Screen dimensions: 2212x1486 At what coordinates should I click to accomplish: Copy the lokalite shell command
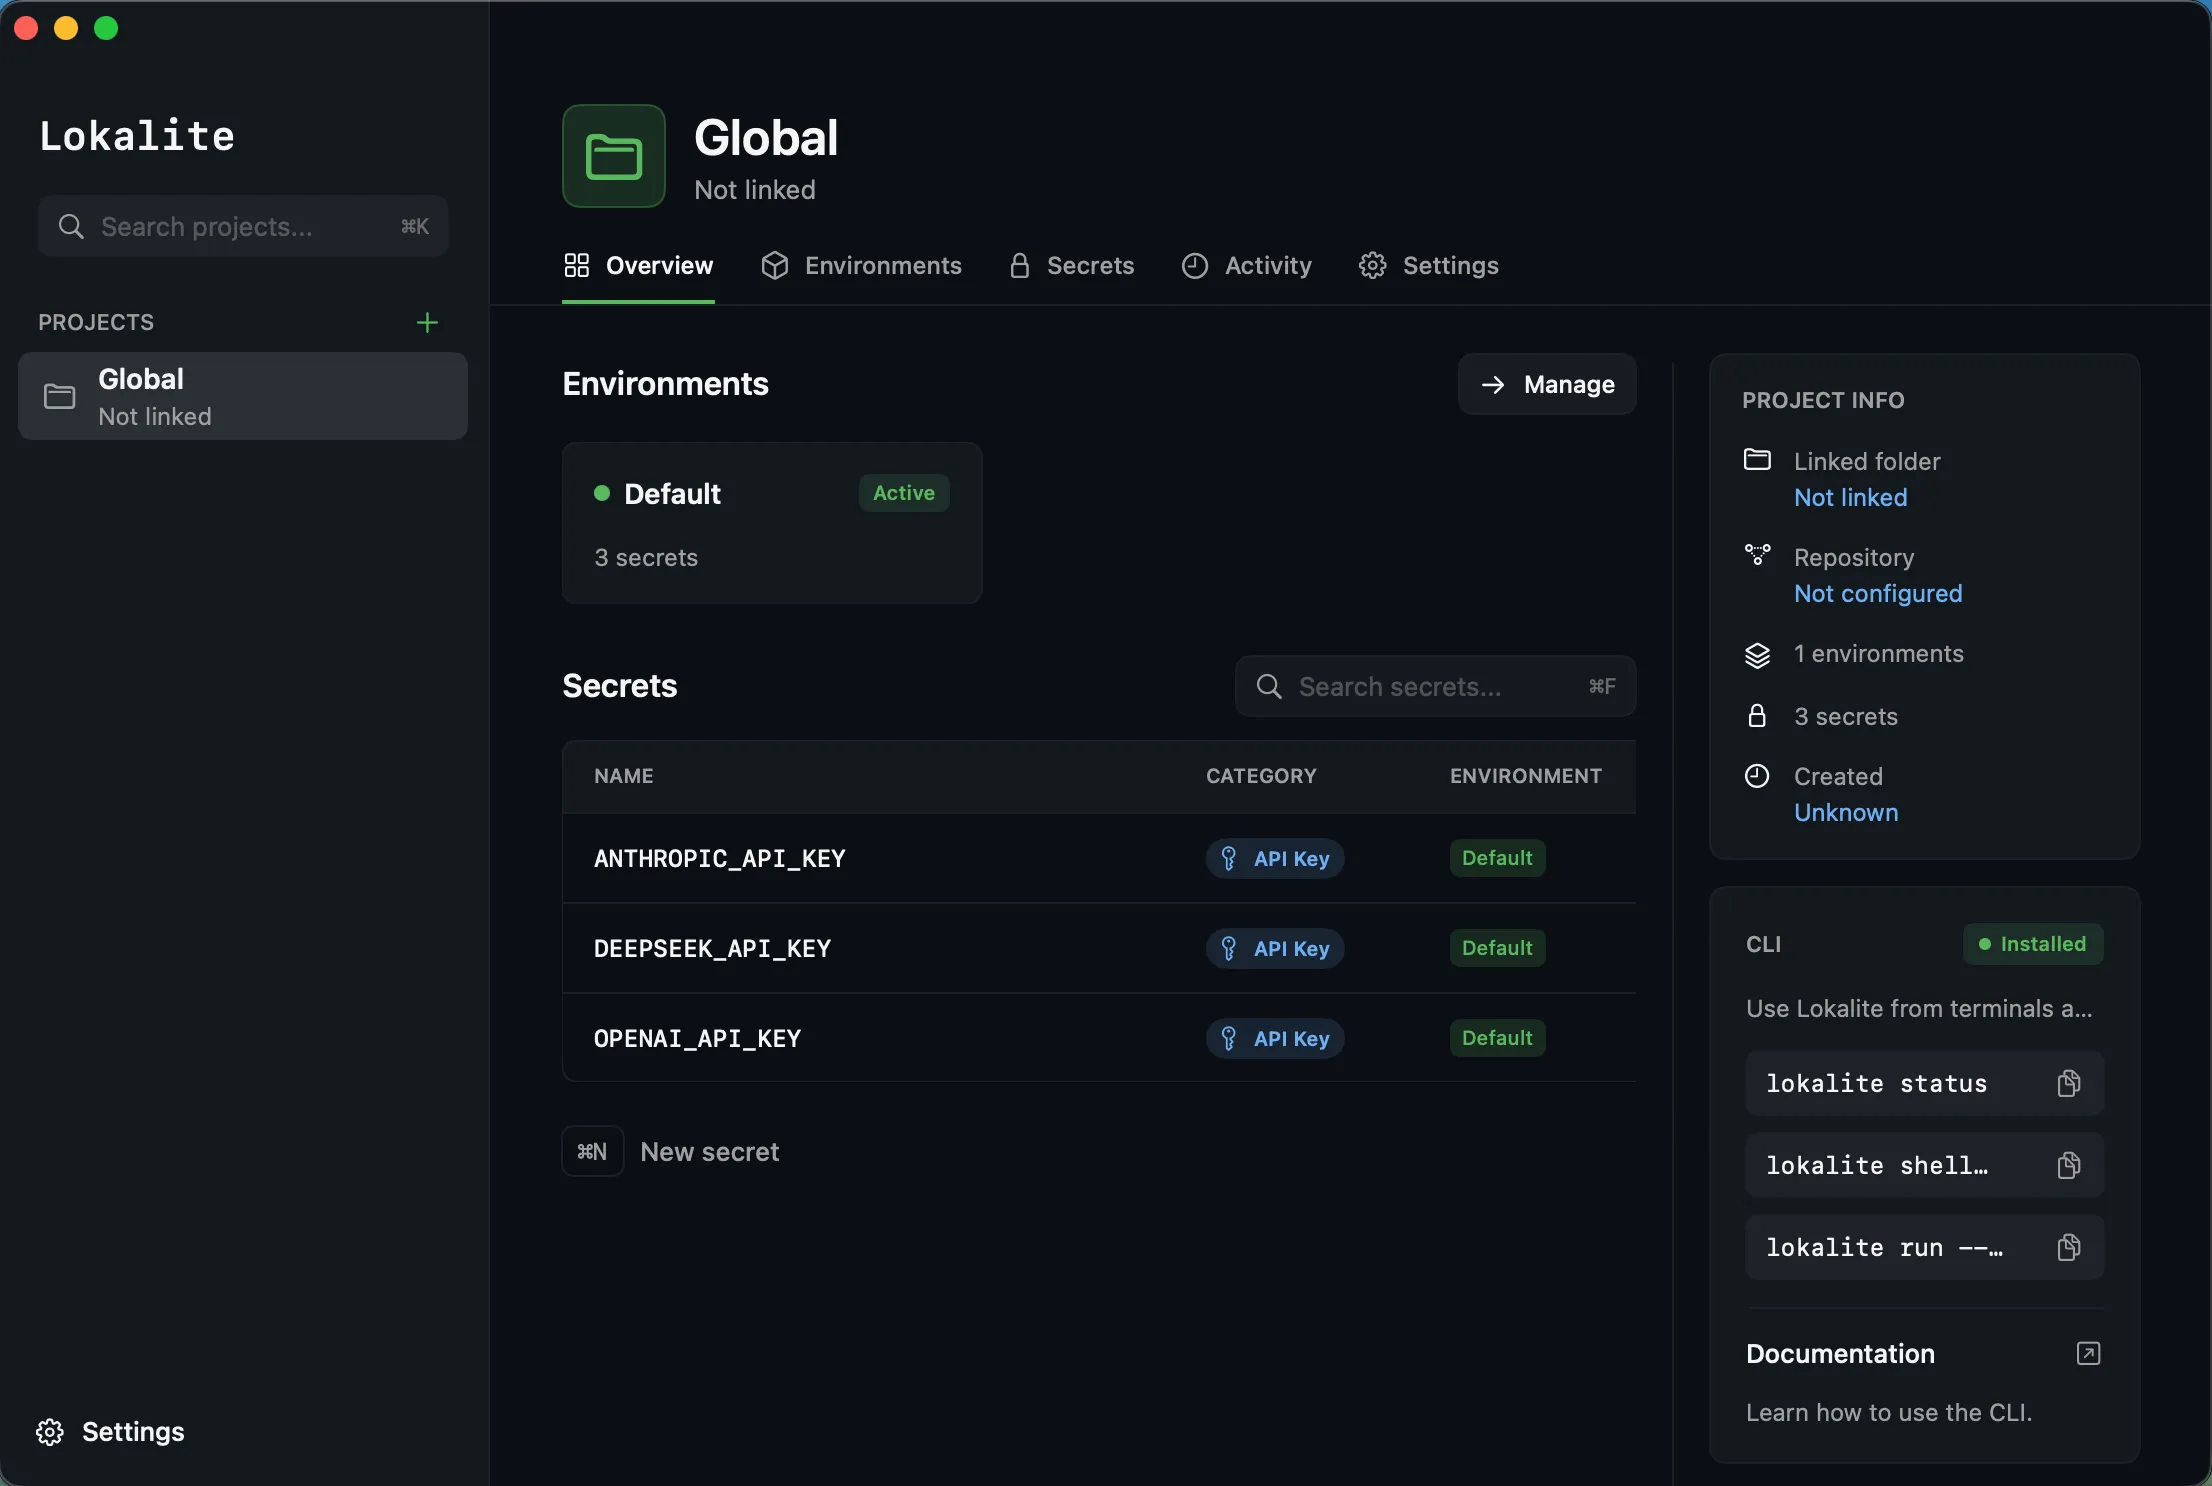[x=2068, y=1165]
